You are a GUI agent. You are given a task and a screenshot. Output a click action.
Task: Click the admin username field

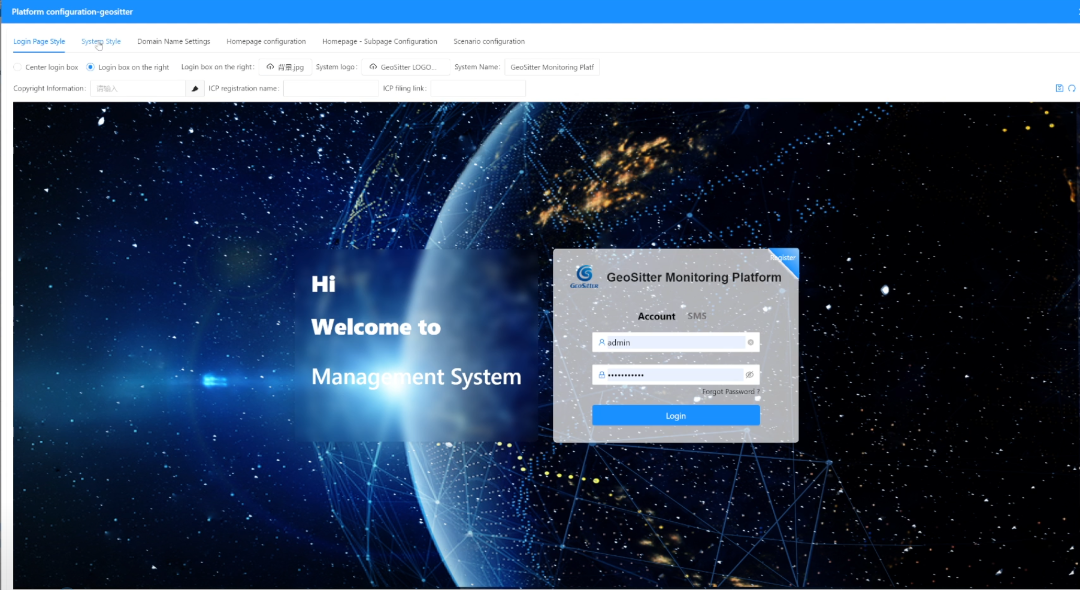(x=676, y=342)
